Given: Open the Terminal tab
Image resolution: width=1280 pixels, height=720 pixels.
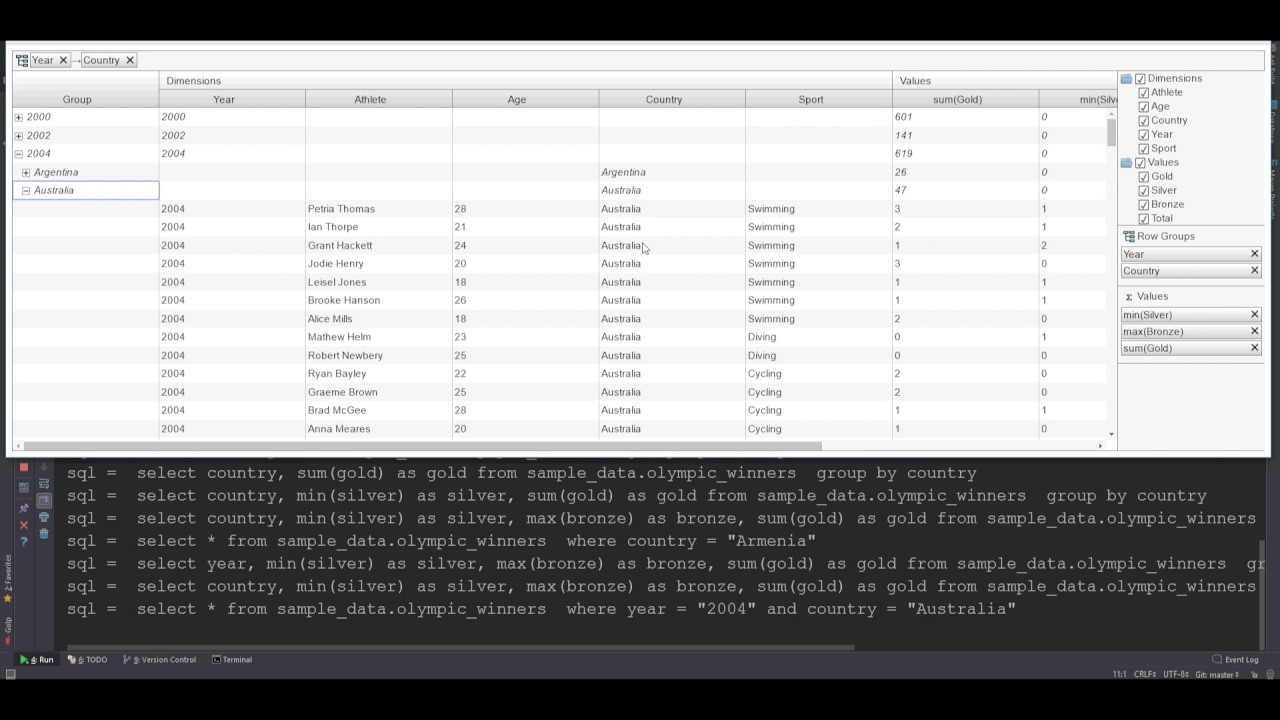Looking at the screenshot, I should coord(232,660).
